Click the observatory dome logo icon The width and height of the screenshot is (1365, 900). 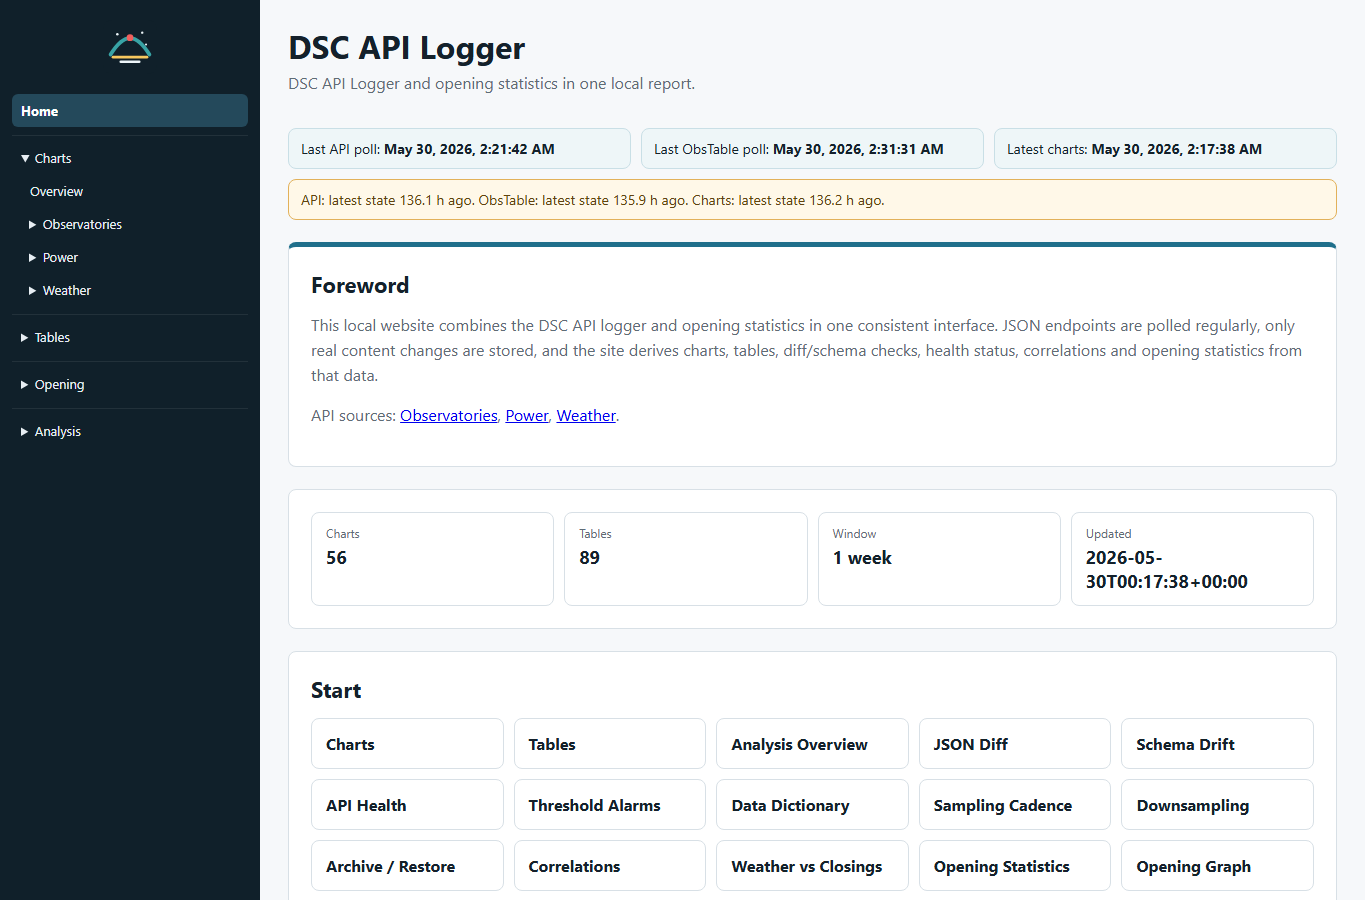click(x=130, y=47)
